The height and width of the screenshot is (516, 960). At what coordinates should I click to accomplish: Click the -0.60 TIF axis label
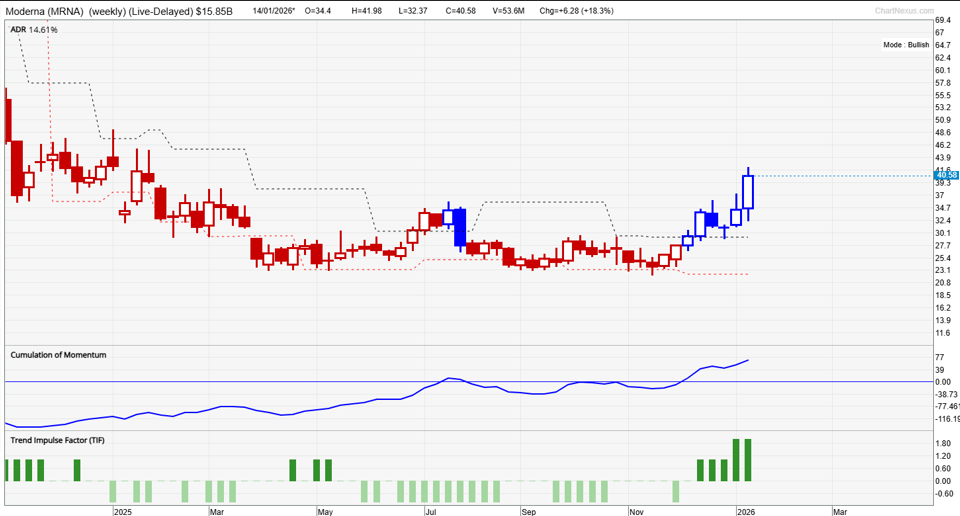[943, 493]
